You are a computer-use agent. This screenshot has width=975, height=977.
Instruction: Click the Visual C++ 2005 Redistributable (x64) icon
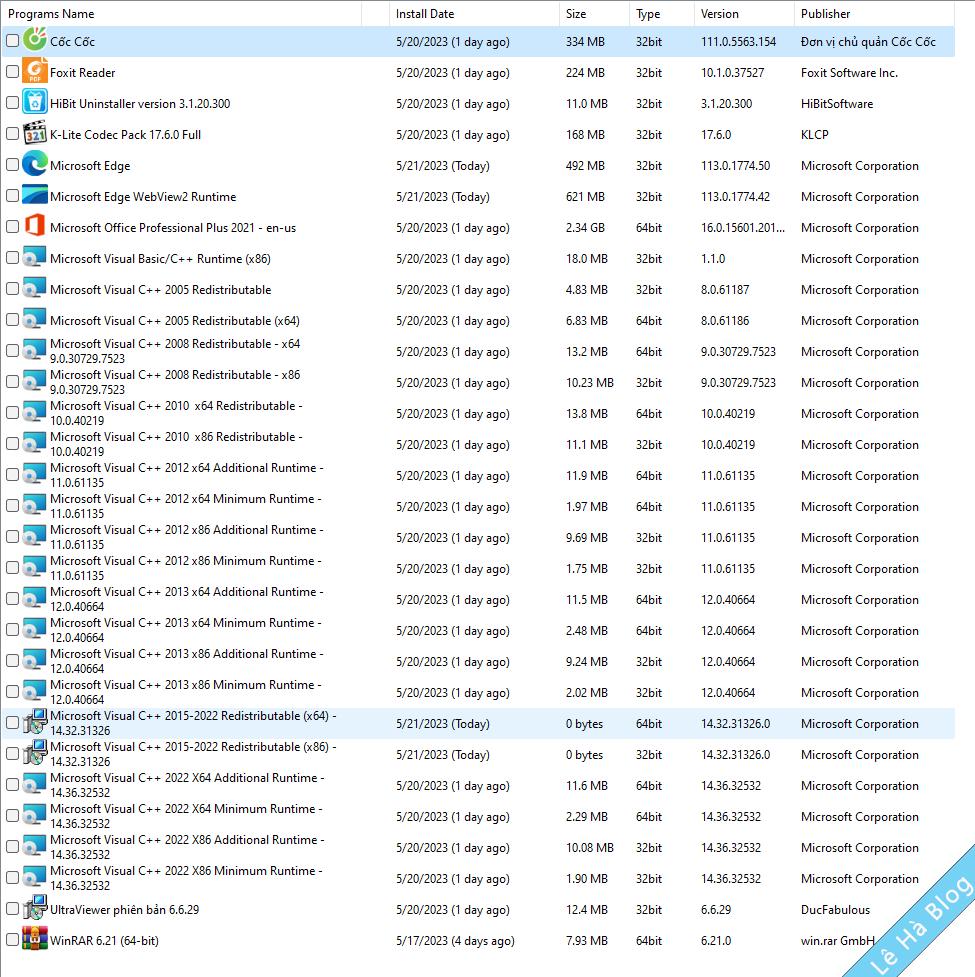point(35,319)
